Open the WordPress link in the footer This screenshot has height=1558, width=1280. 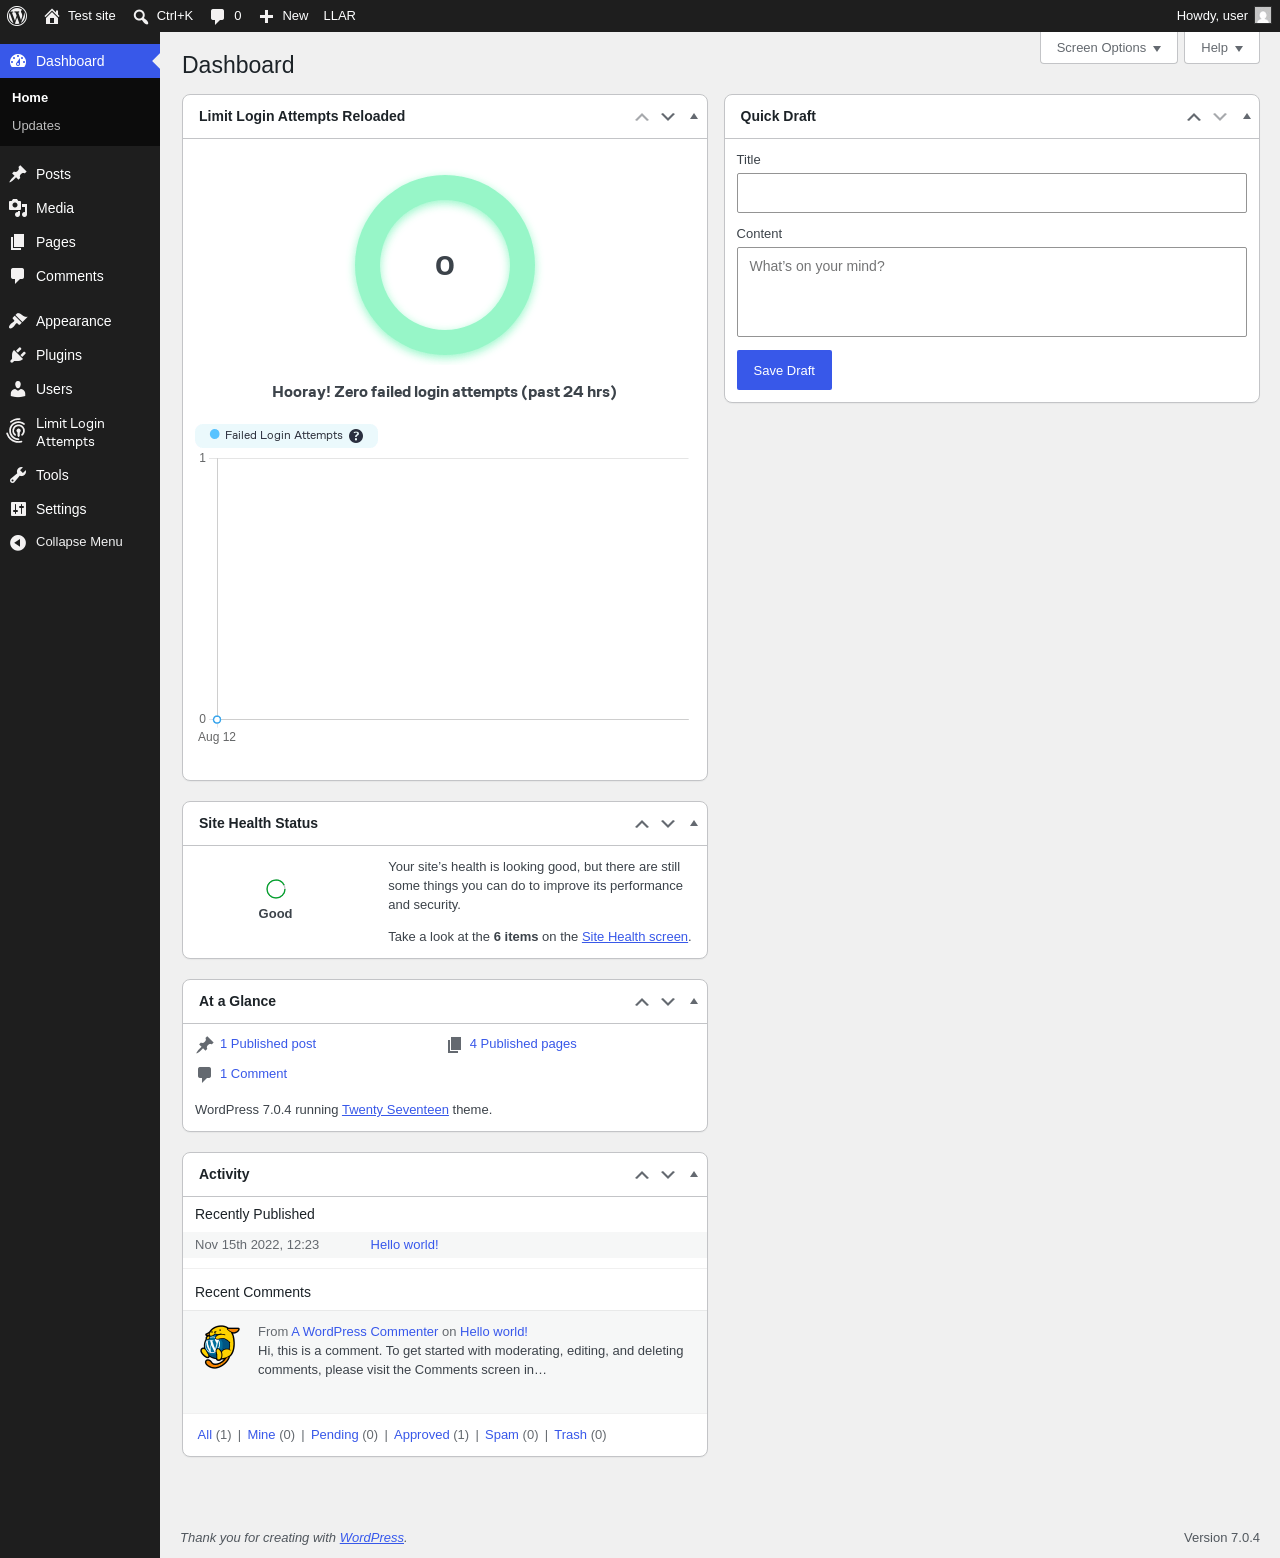(372, 1538)
